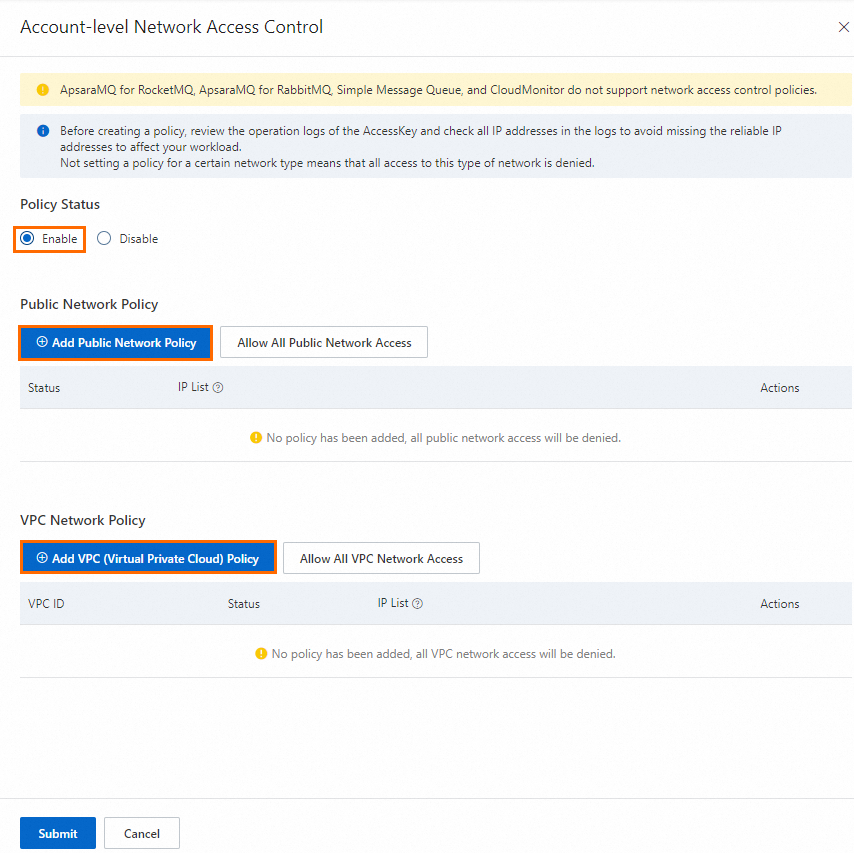Select the Enable policy status radio
854x853 pixels.
[x=28, y=239]
